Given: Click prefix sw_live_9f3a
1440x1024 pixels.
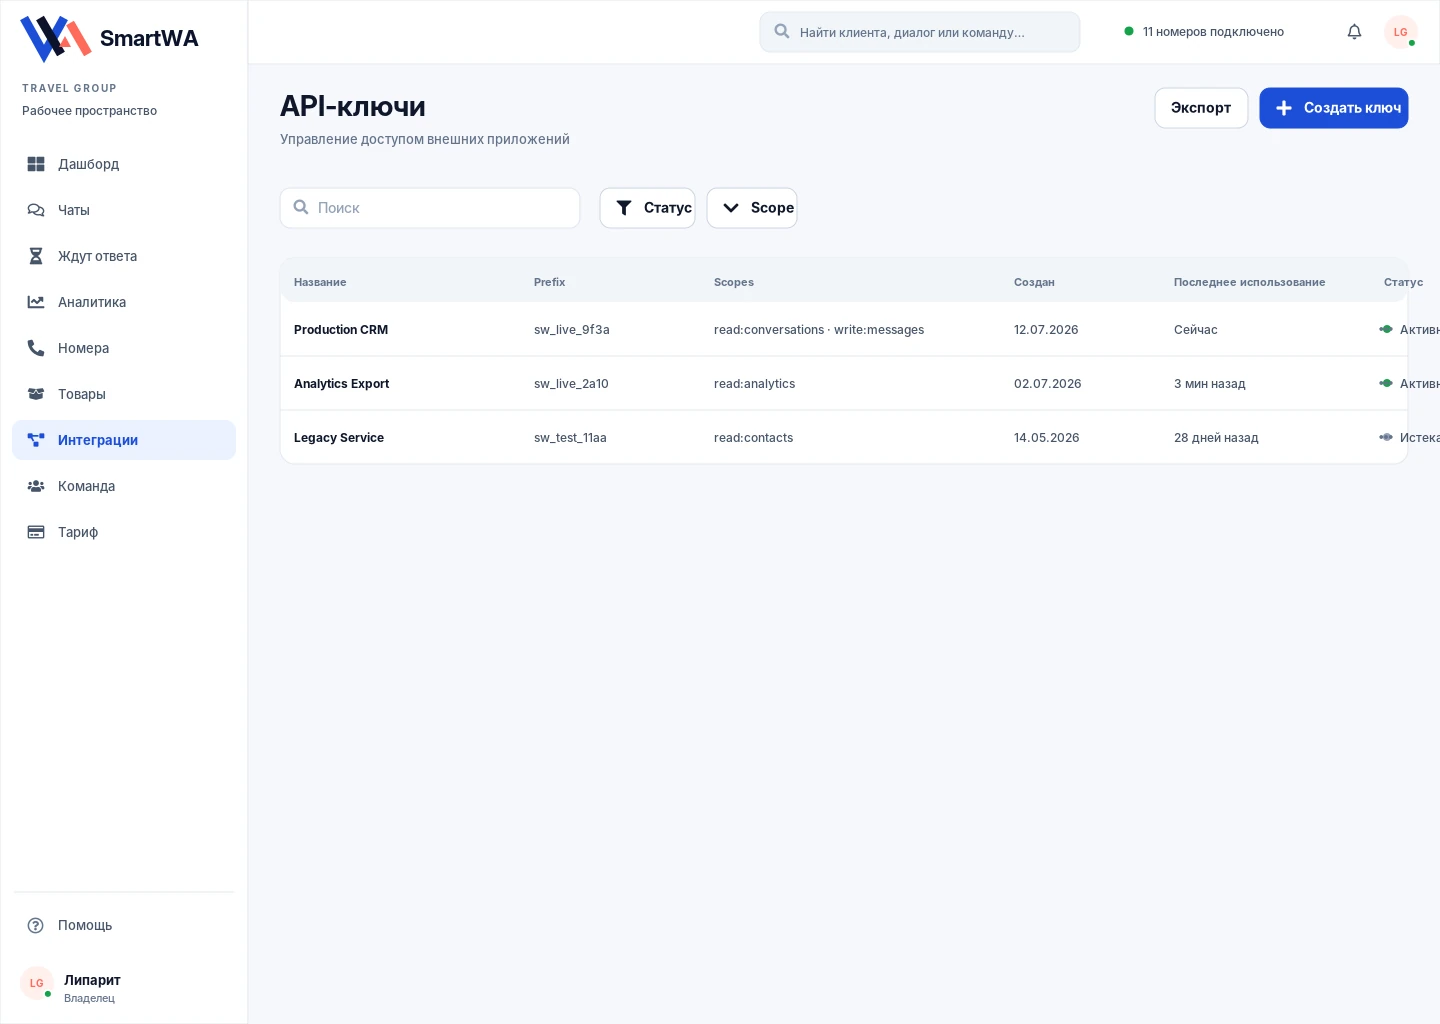Looking at the screenshot, I should 572,330.
